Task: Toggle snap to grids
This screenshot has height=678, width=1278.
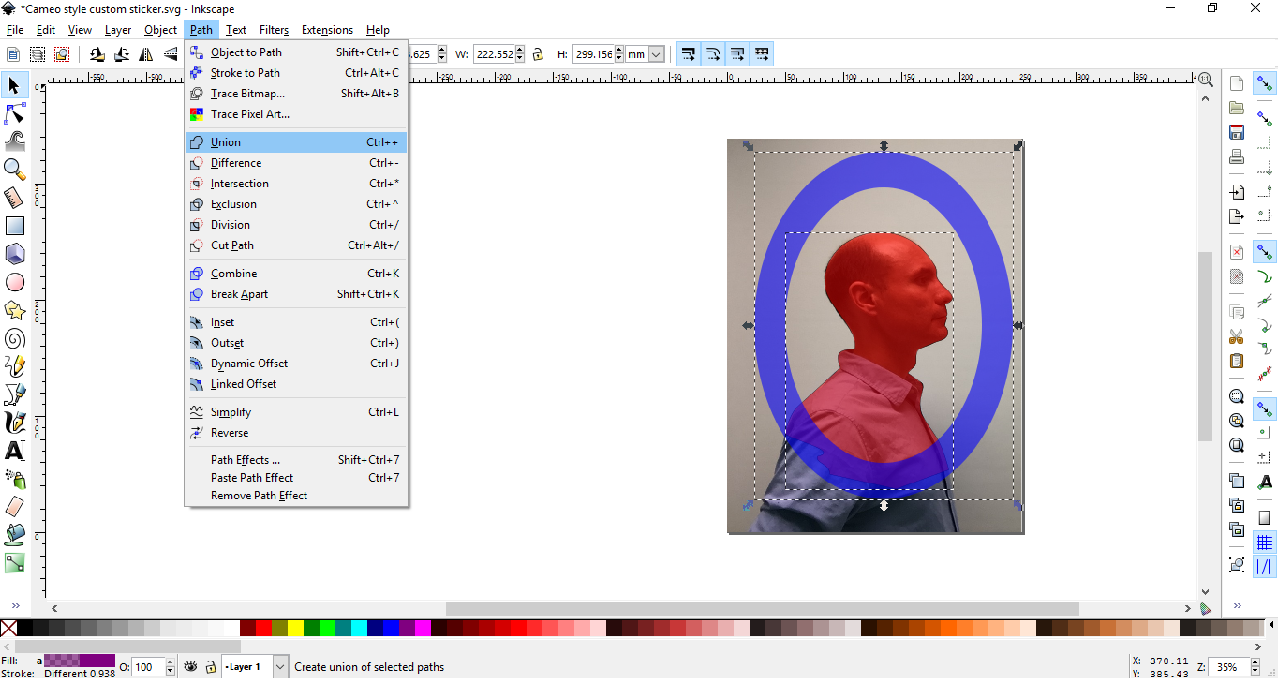Action: point(1265,543)
